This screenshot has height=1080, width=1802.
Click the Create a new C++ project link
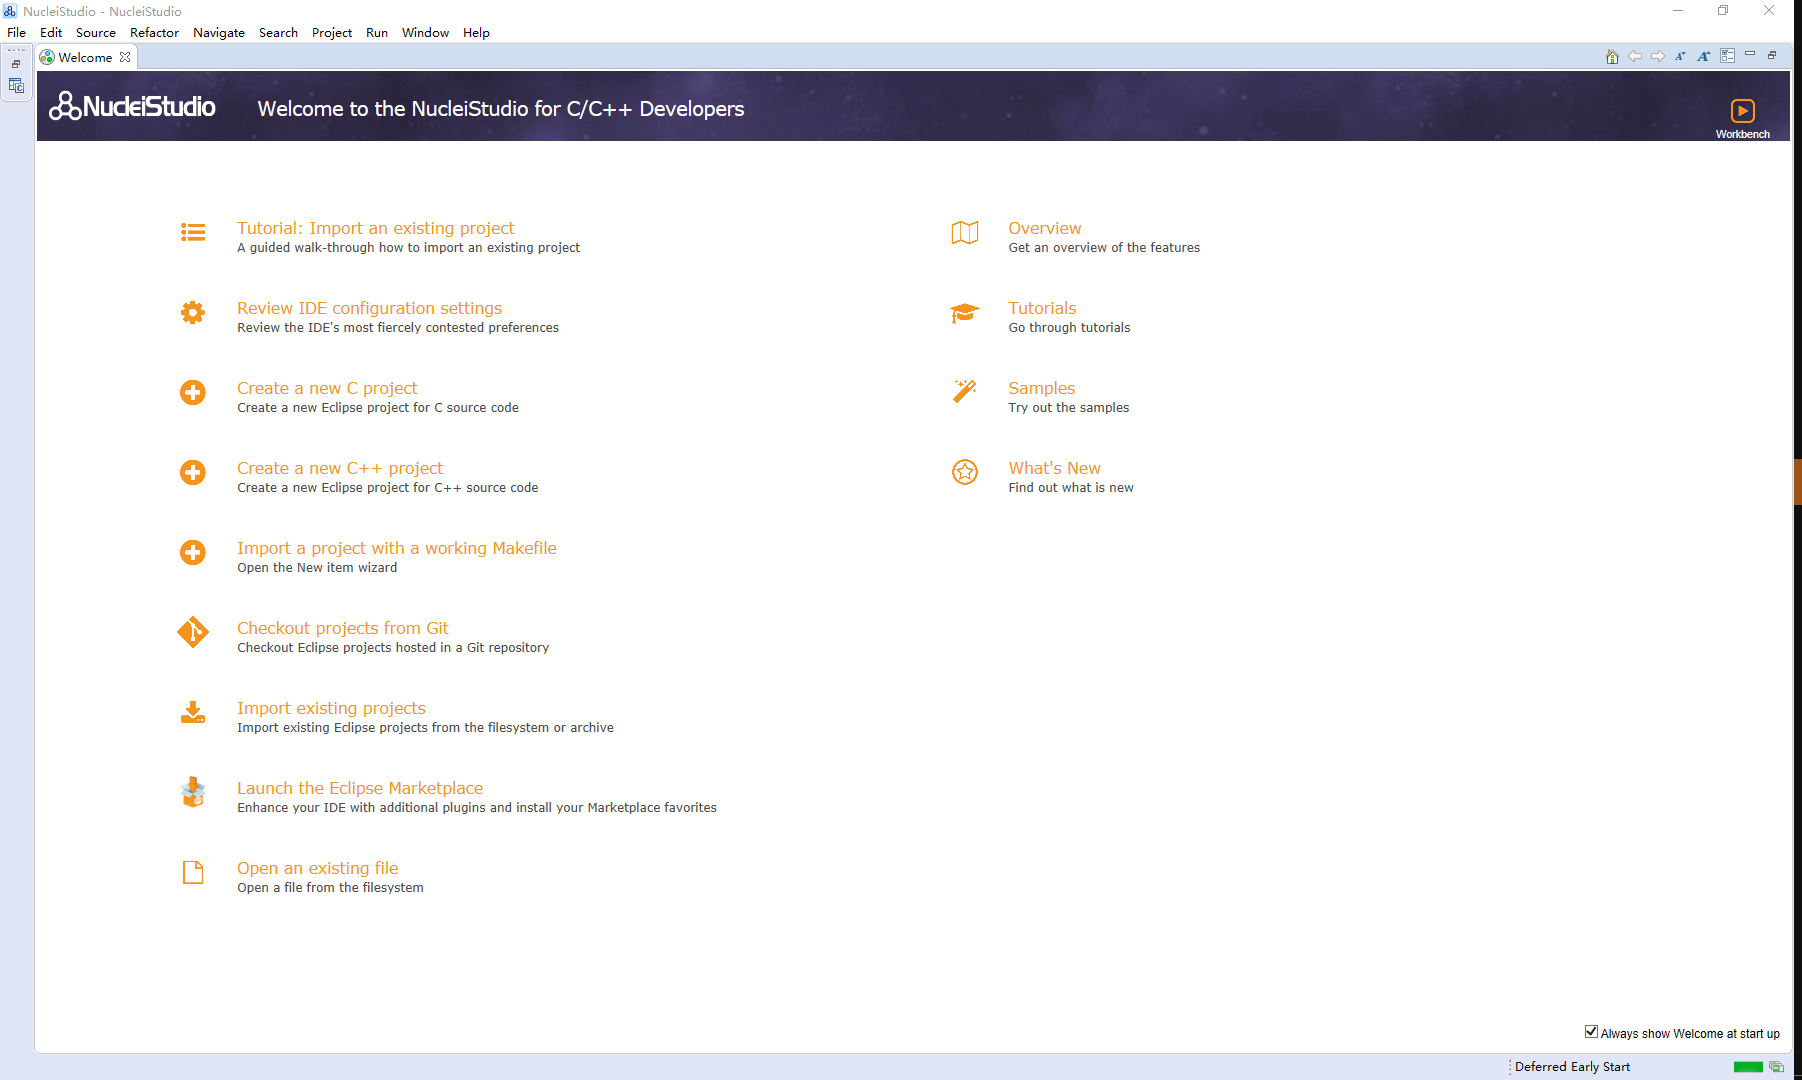[340, 468]
